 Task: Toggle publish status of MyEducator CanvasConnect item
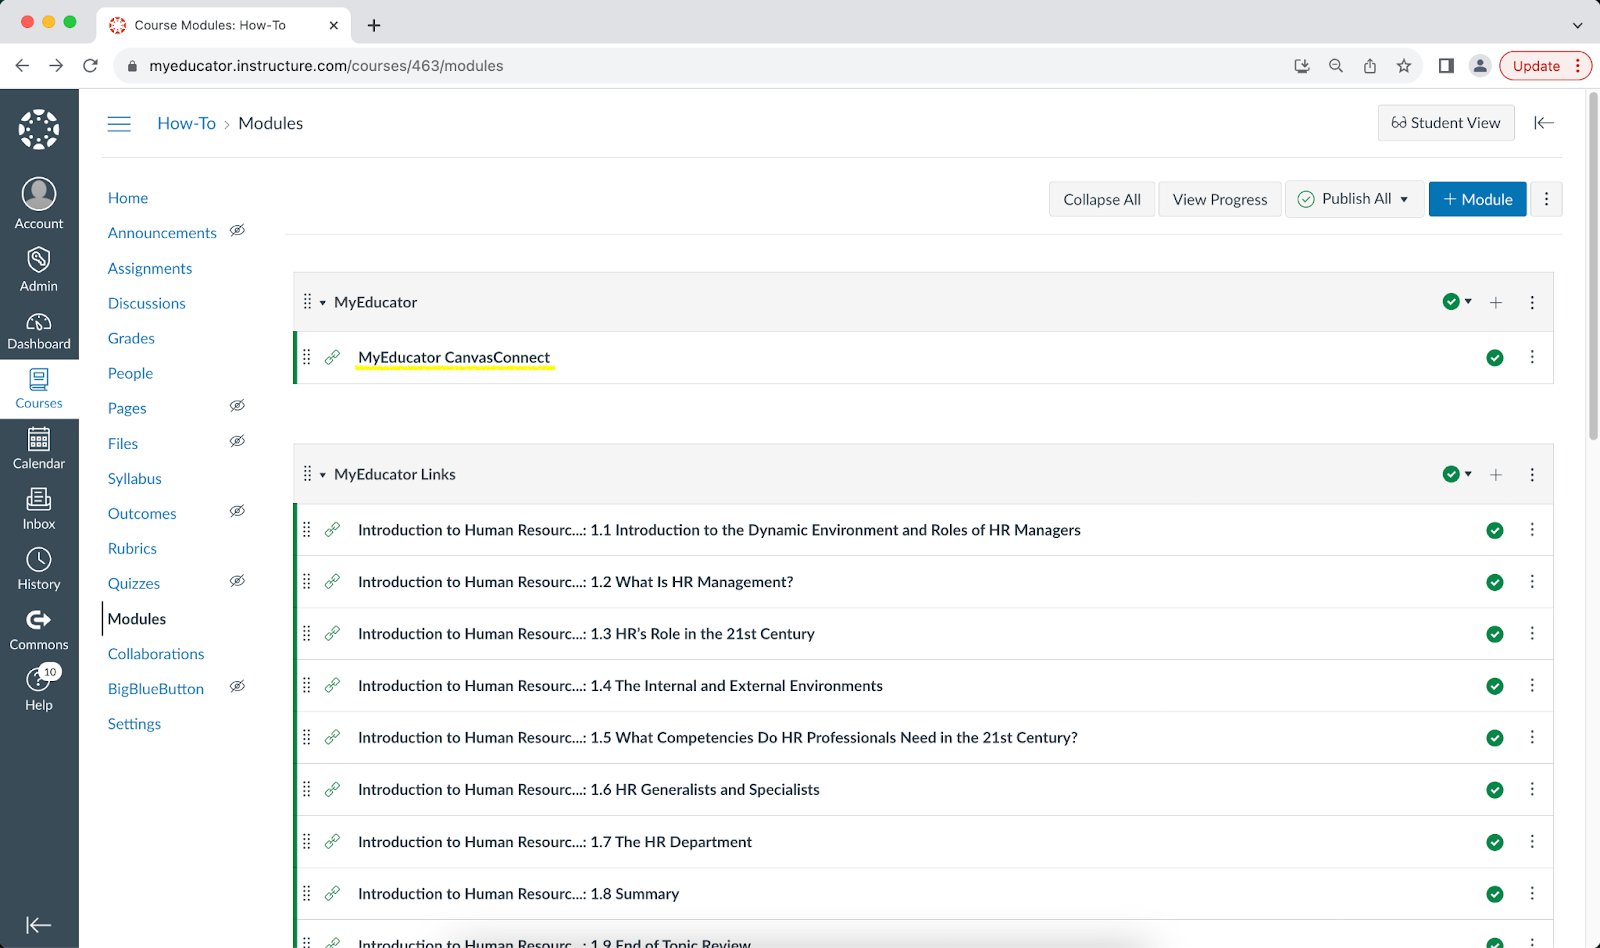pyautogui.click(x=1495, y=358)
